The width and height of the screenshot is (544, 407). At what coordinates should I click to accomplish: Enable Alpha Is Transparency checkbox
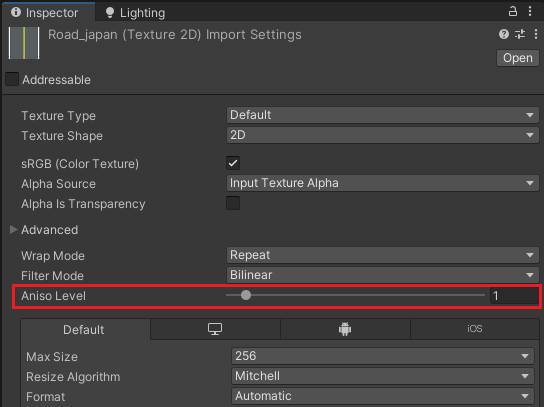point(233,203)
